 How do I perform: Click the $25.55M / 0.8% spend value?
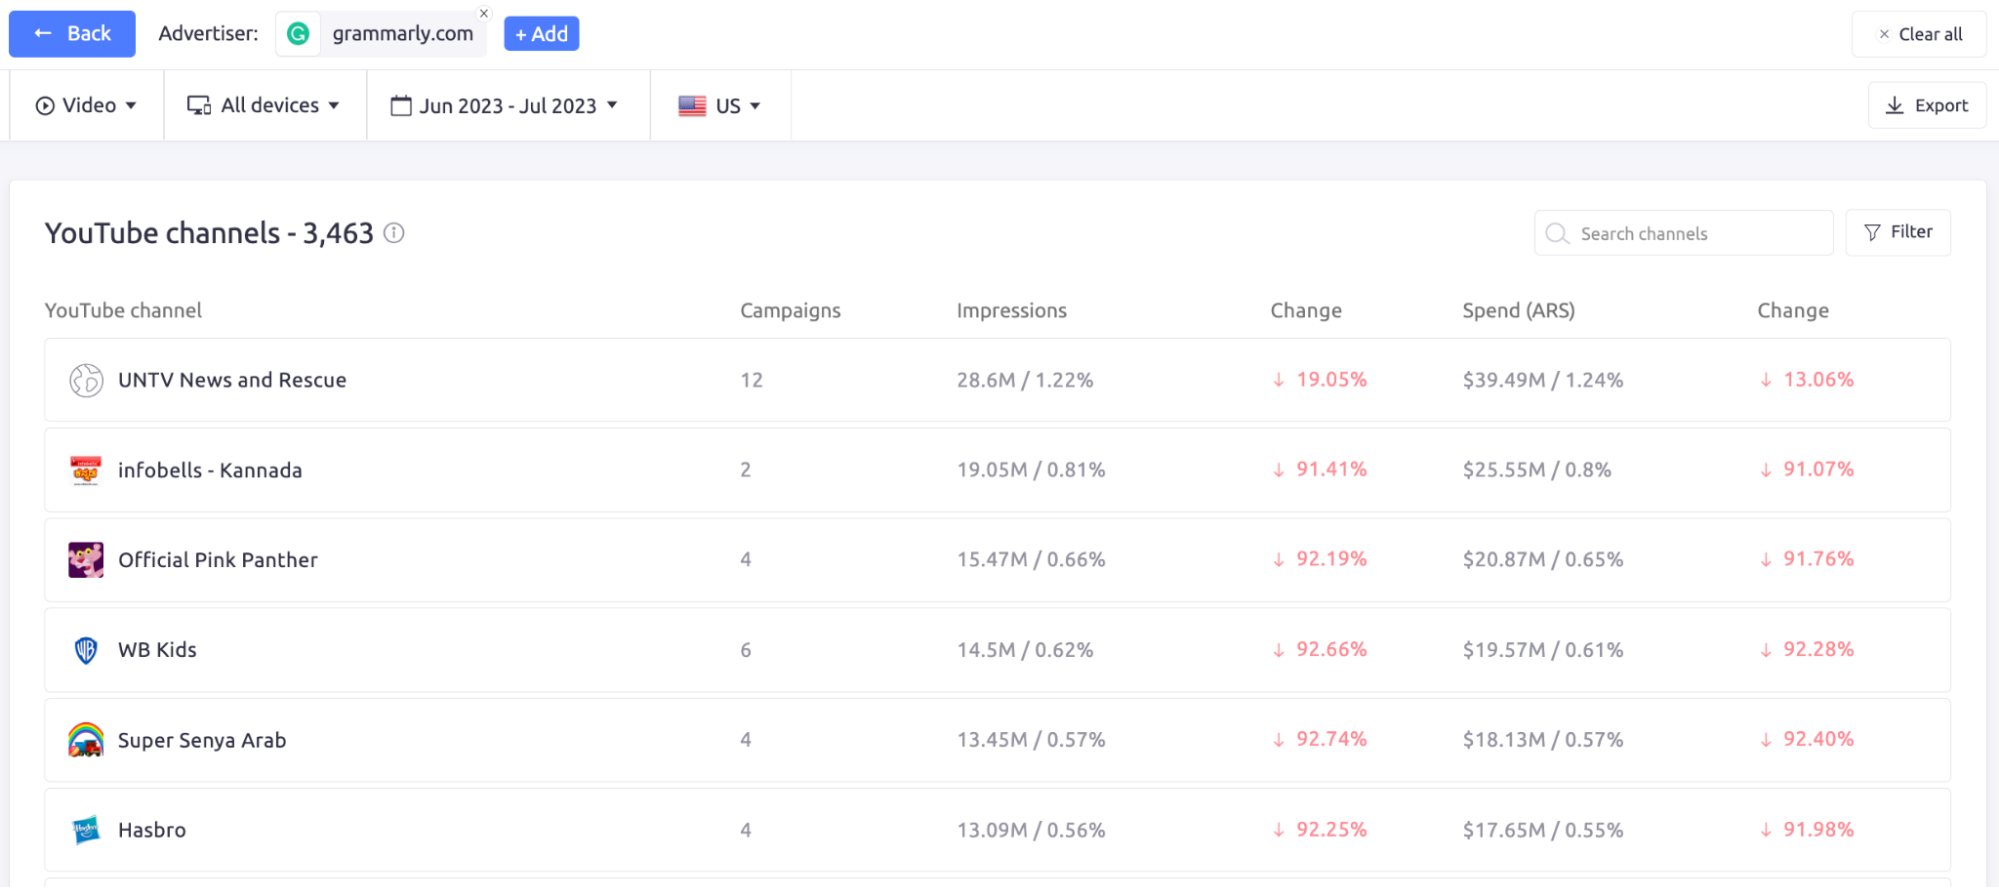[x=1537, y=470]
